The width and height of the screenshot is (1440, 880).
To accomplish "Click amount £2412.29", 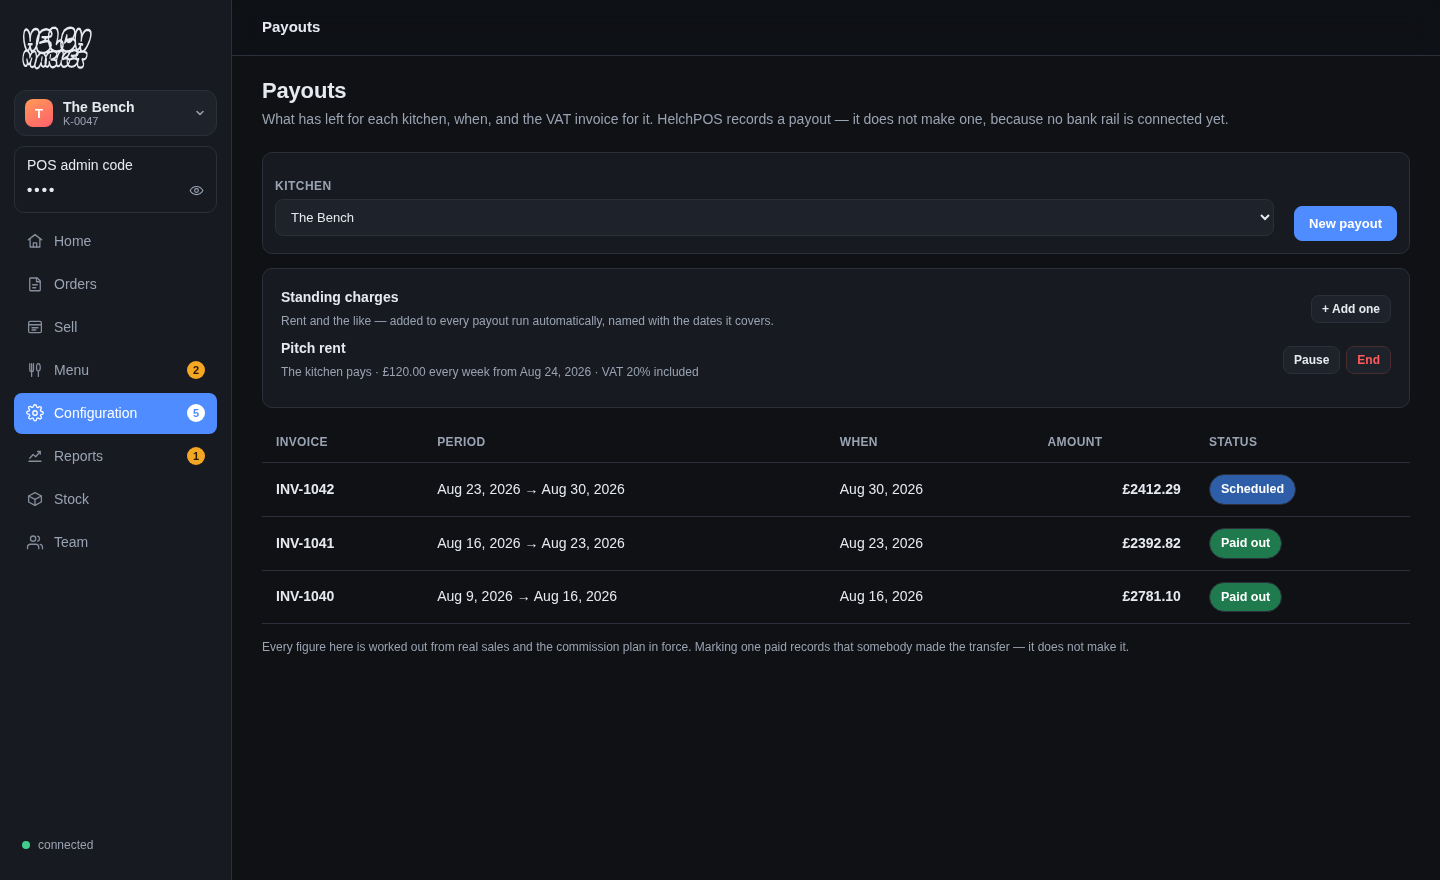I will (1151, 489).
